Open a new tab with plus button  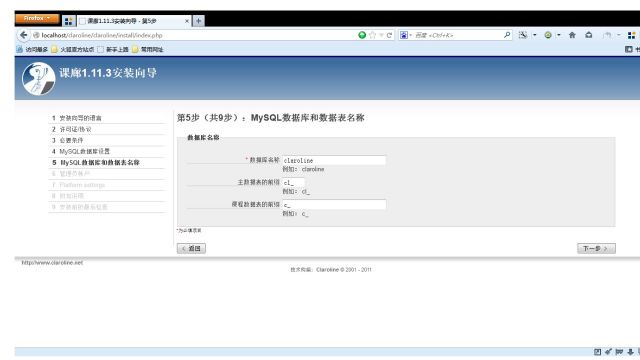tap(198, 21)
